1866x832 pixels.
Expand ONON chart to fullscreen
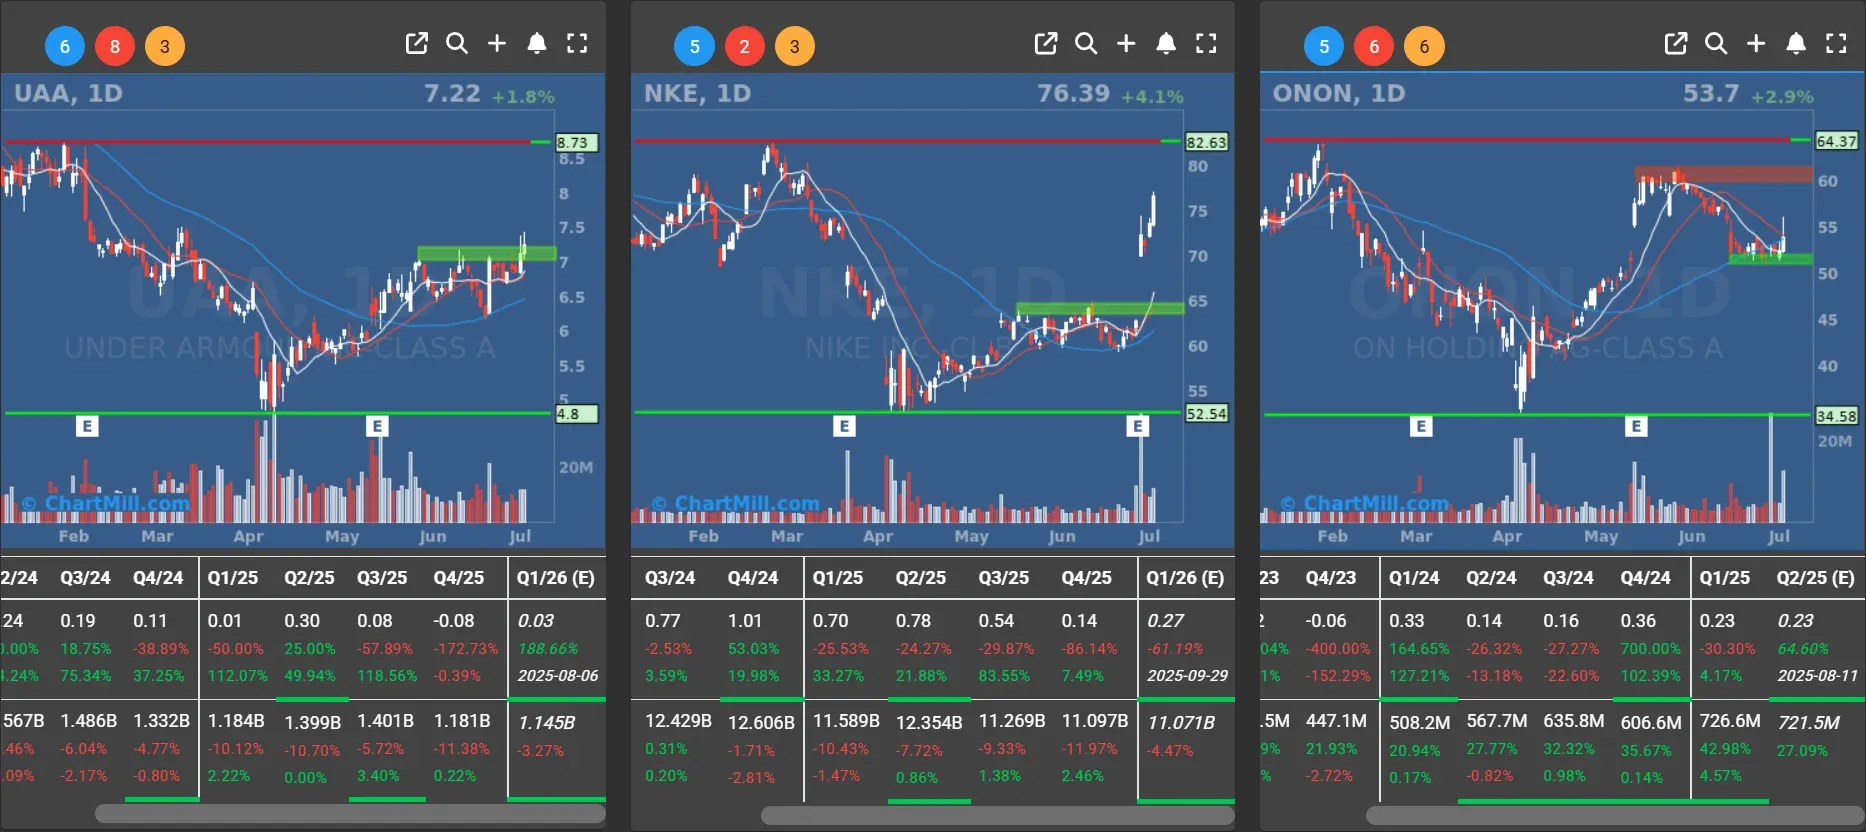(1836, 43)
